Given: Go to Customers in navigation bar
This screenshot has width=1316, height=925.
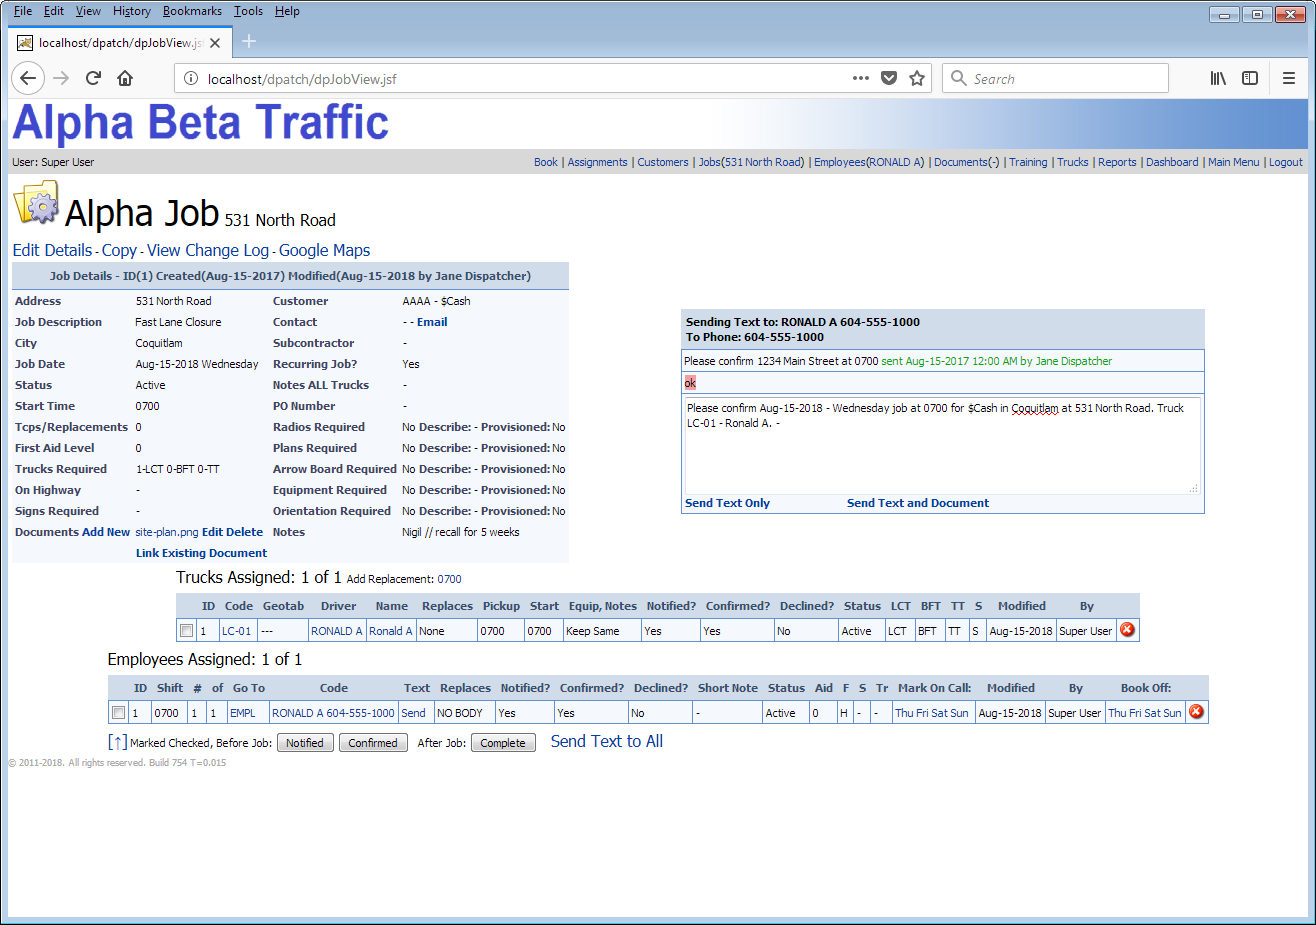Looking at the screenshot, I should click(x=663, y=162).
